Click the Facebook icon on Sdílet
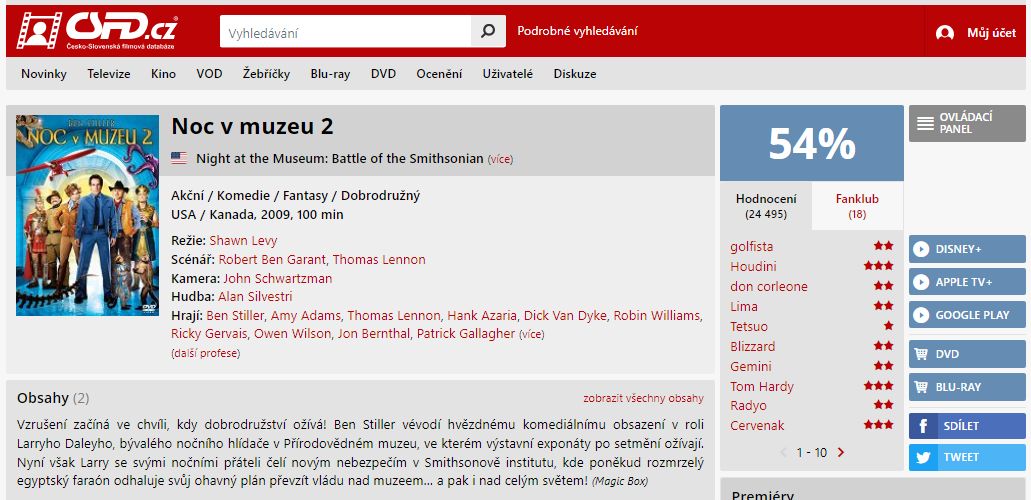Screen dimensions: 1031x500 (x=923, y=426)
